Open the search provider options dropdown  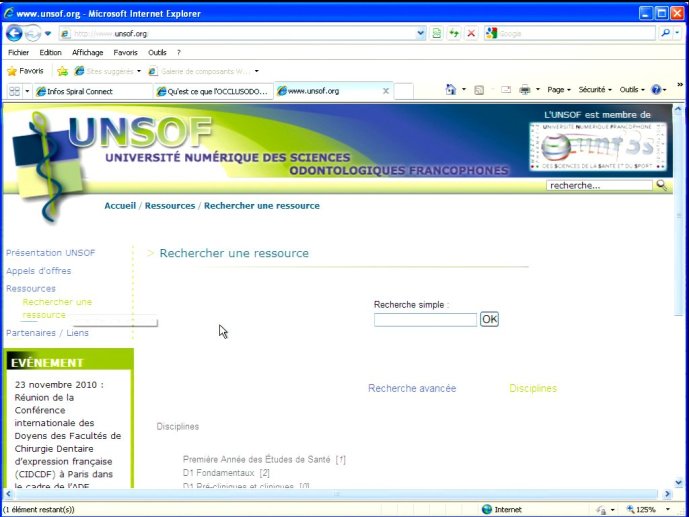[677, 33]
